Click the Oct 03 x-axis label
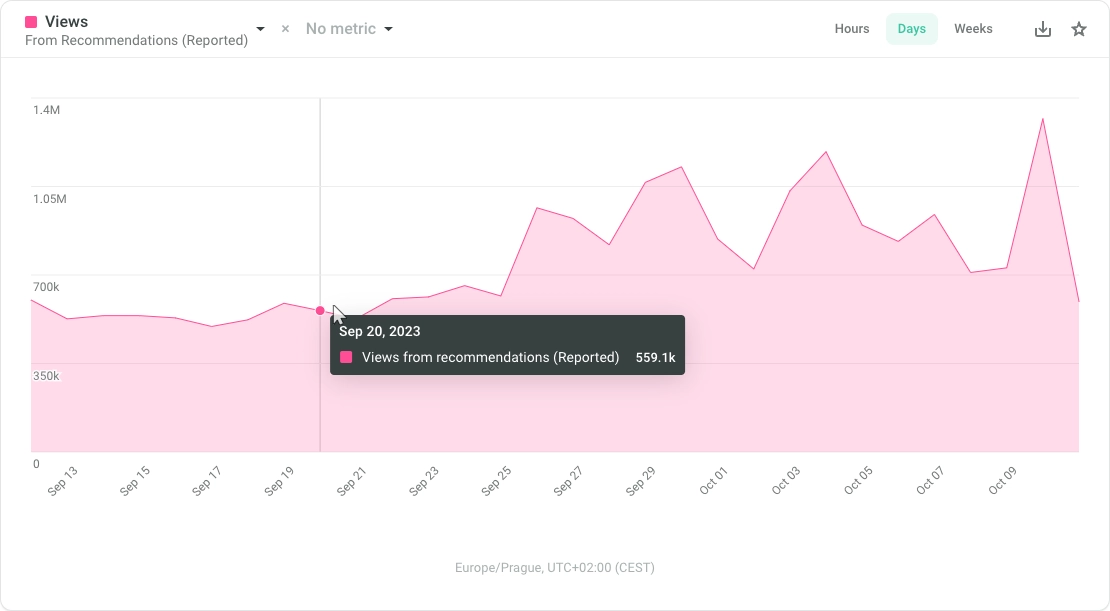Screen dimensions: 1110x611 [786, 481]
